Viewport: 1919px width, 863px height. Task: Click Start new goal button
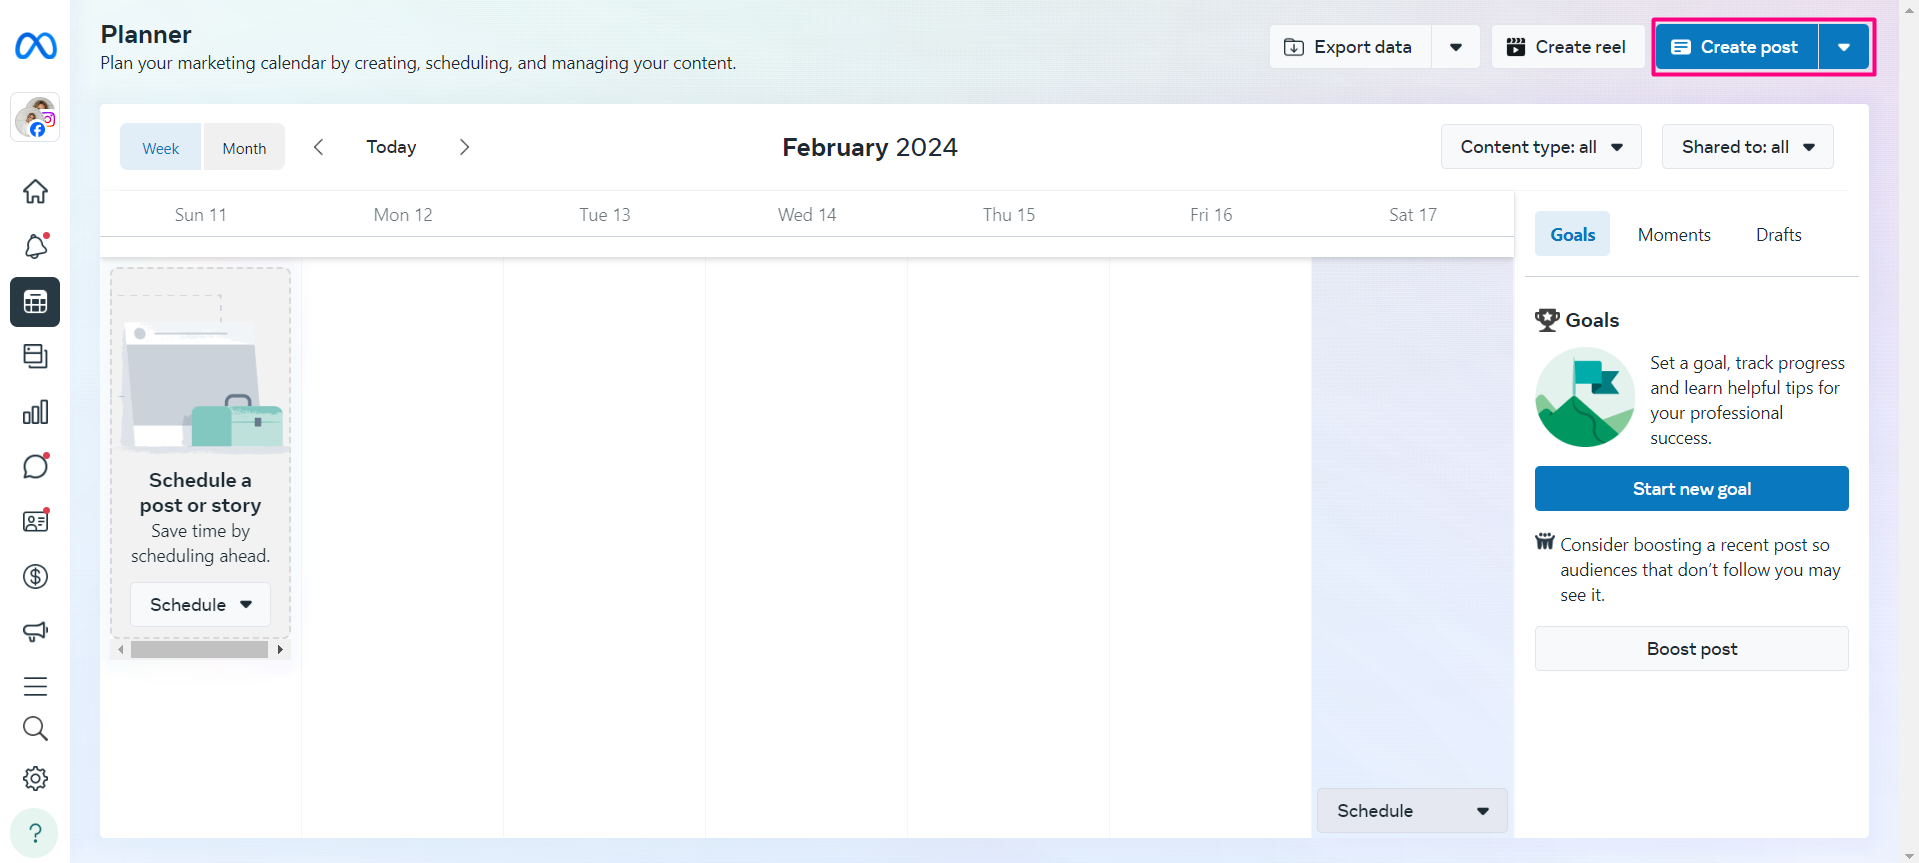pyautogui.click(x=1691, y=489)
